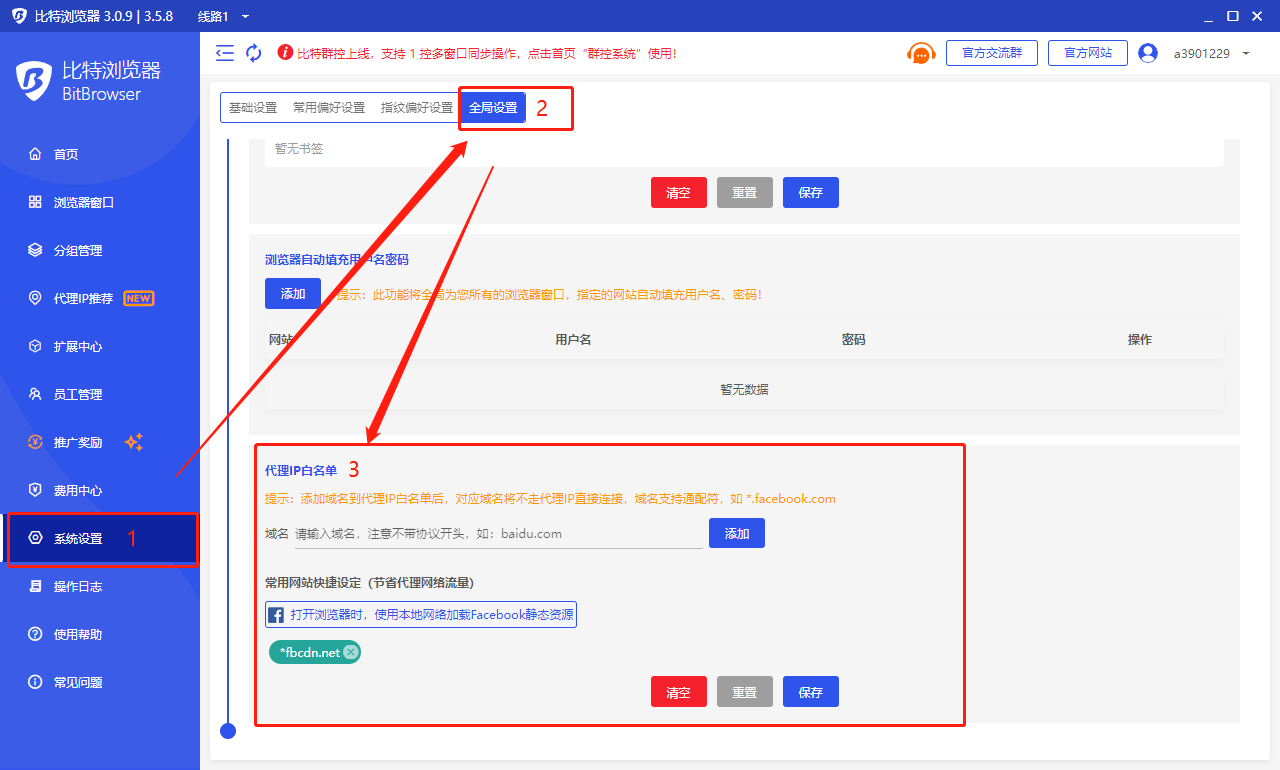Expand the a3901229 account dropdown

click(x=1245, y=54)
